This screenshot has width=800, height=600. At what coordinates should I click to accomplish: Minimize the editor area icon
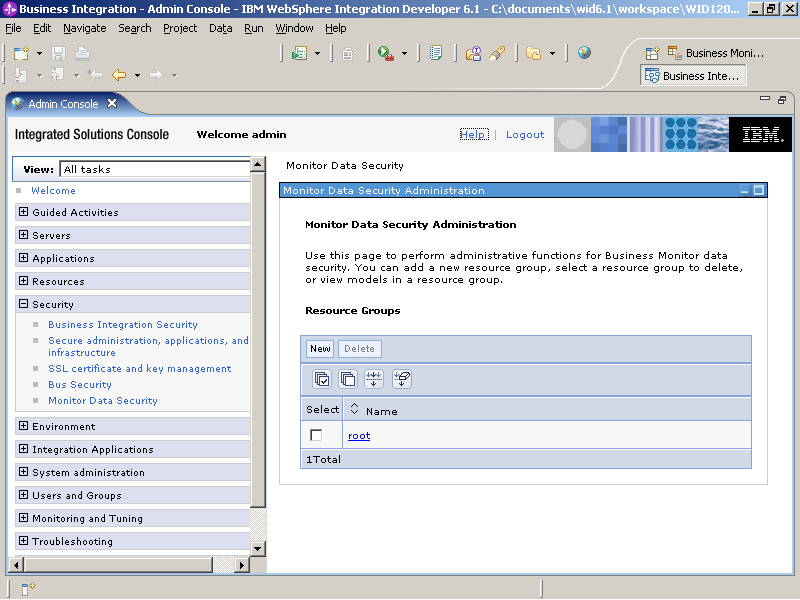point(764,98)
